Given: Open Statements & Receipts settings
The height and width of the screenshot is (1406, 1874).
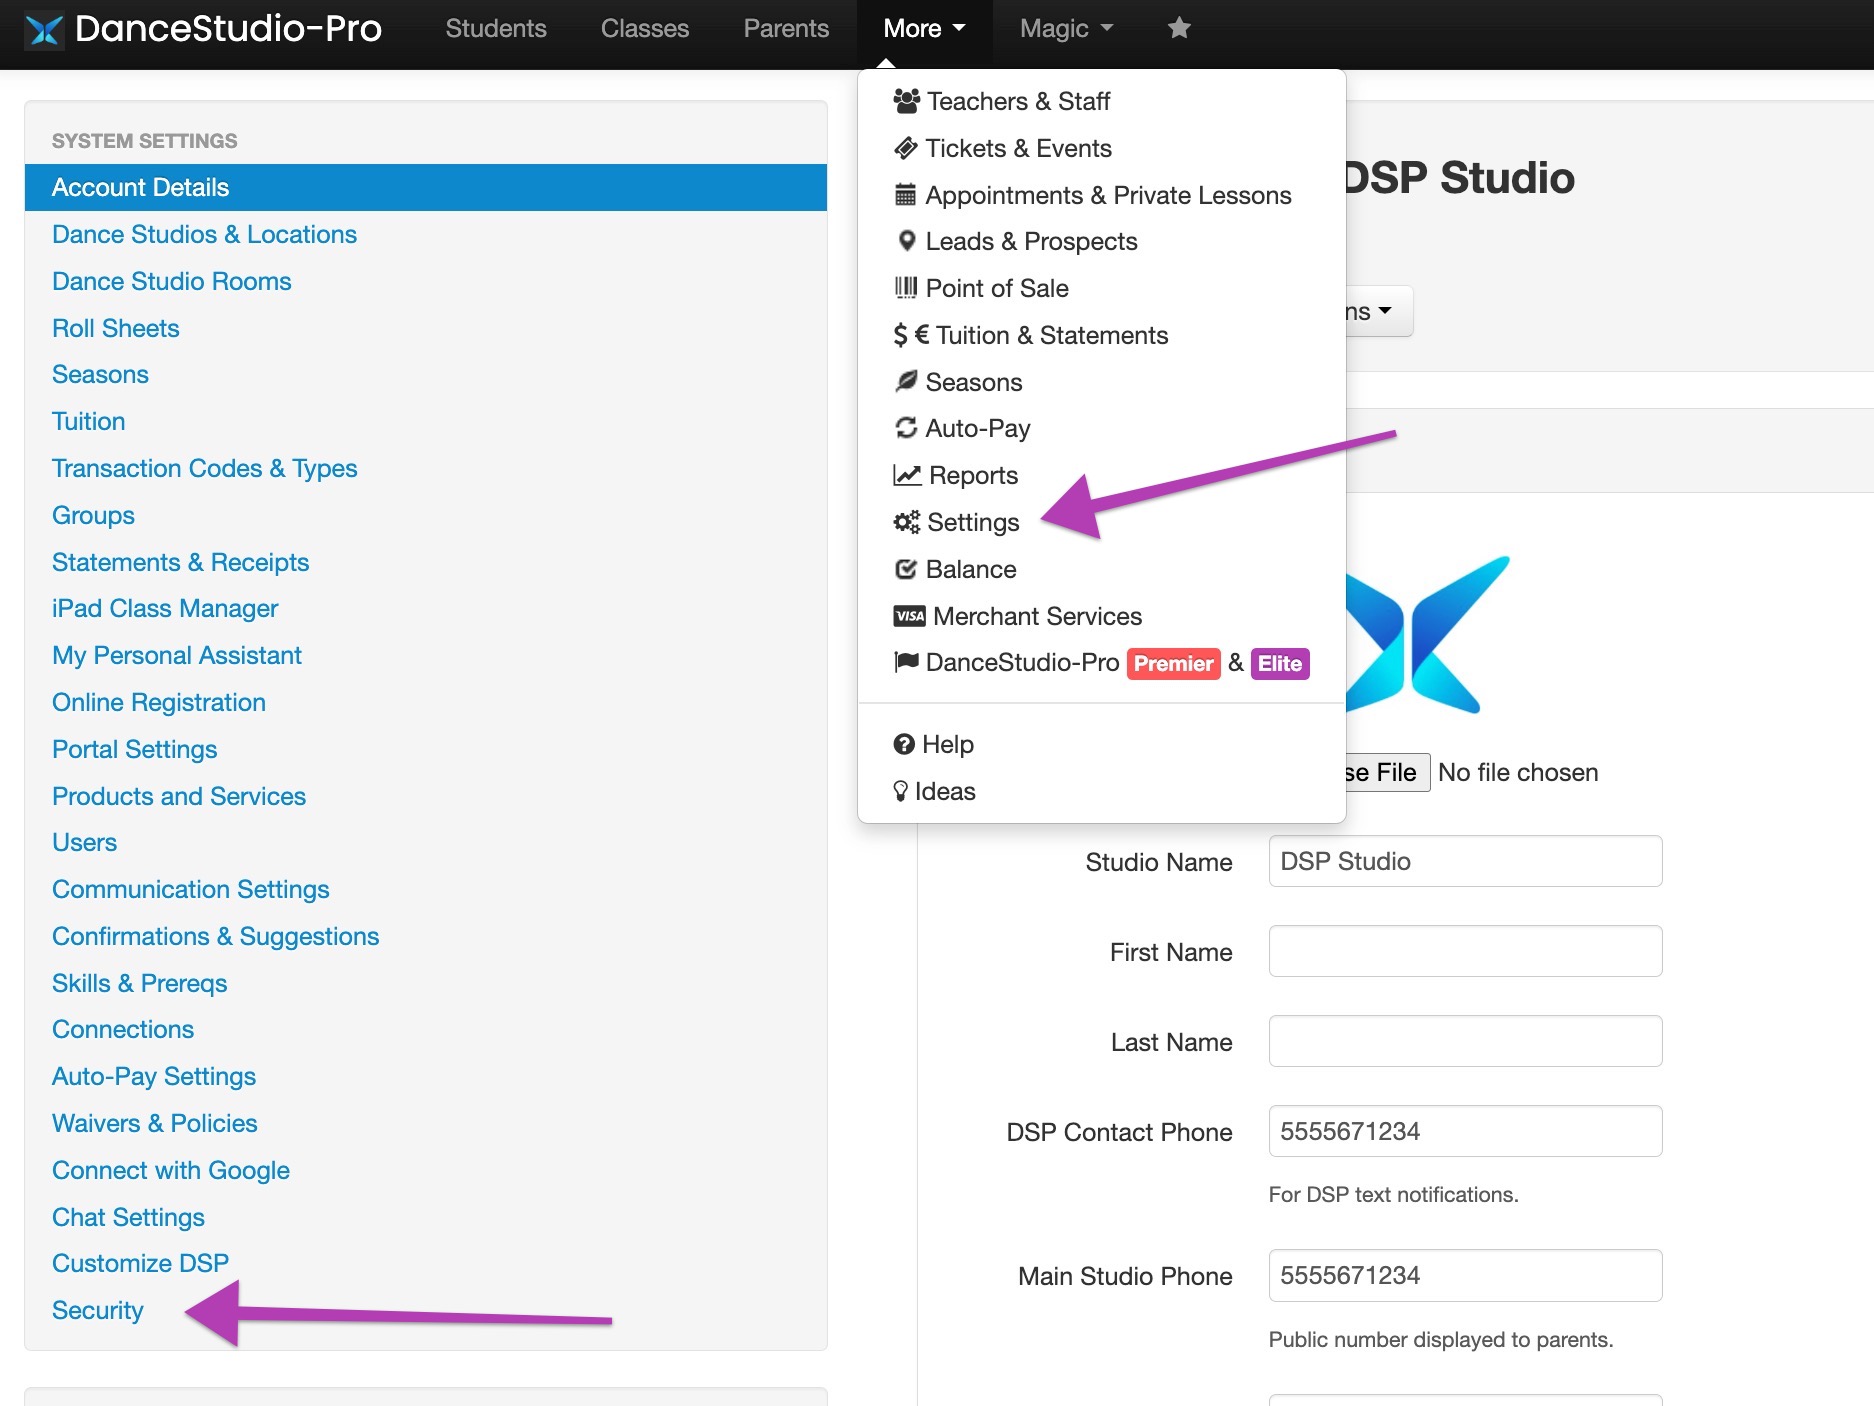Looking at the screenshot, I should pyautogui.click(x=180, y=562).
